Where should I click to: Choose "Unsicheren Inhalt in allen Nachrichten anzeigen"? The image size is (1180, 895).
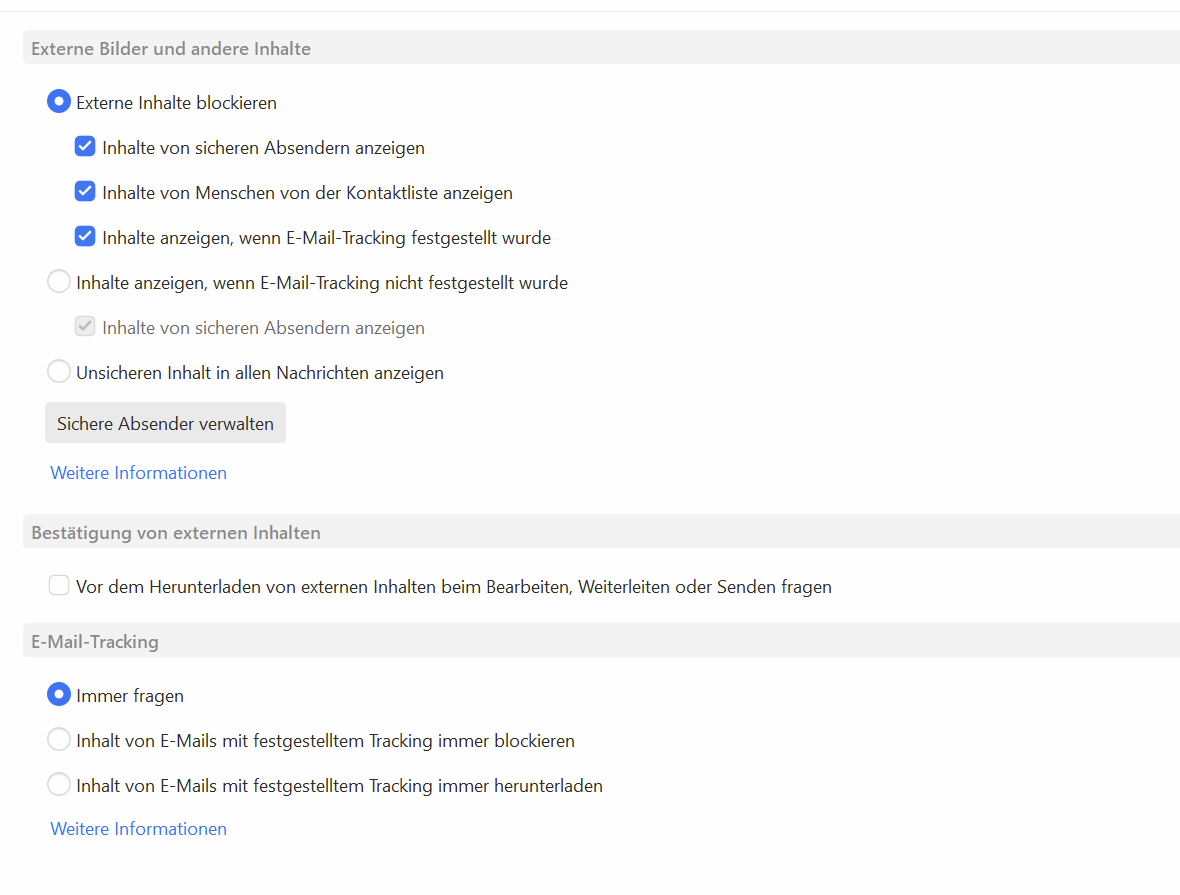(x=59, y=372)
